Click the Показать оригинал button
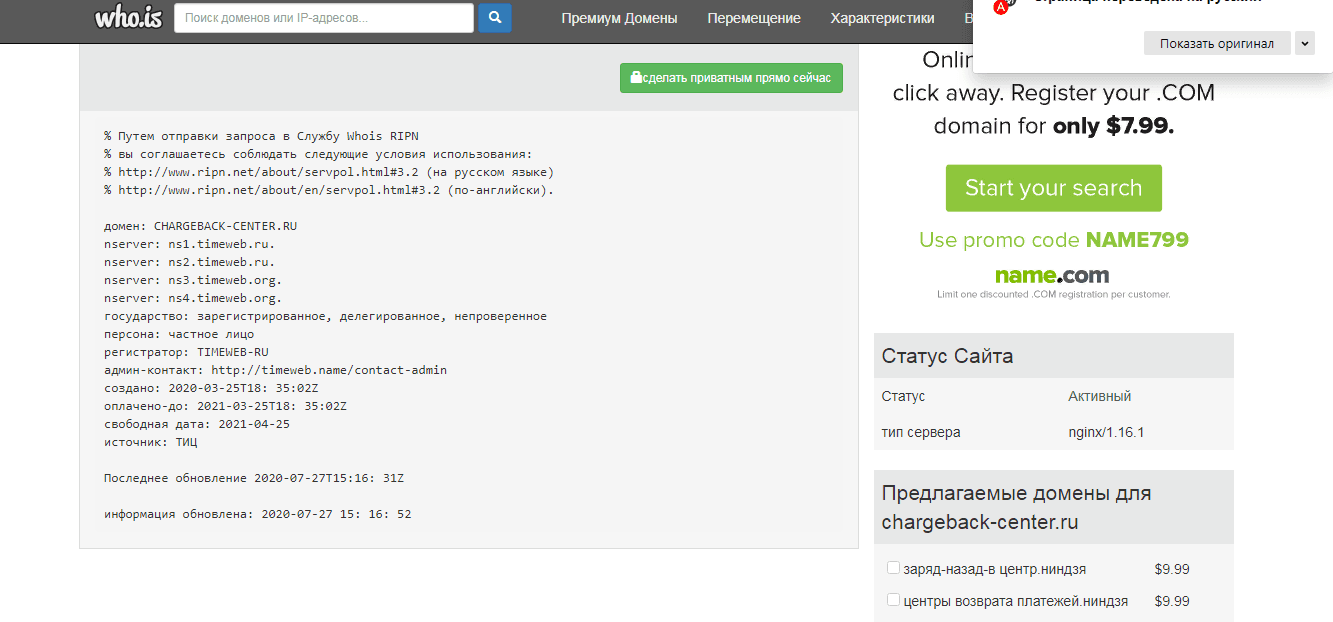Viewport: 1333px width, 622px height. pos(1216,43)
